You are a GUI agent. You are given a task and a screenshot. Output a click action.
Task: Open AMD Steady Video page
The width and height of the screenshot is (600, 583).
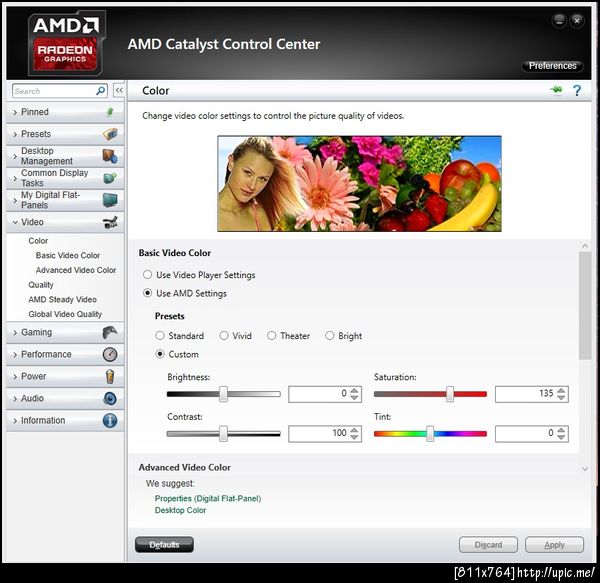coord(62,300)
